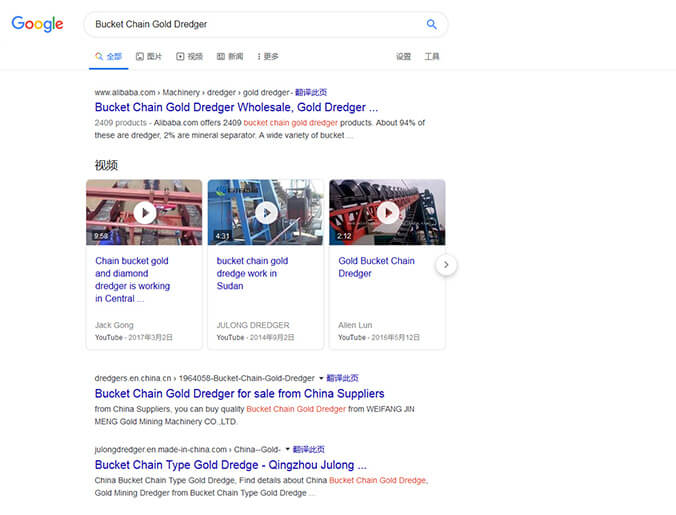676x515 pixels.
Task: Click 翻译此页 link next to alibaba.com result
Action: 311,92
